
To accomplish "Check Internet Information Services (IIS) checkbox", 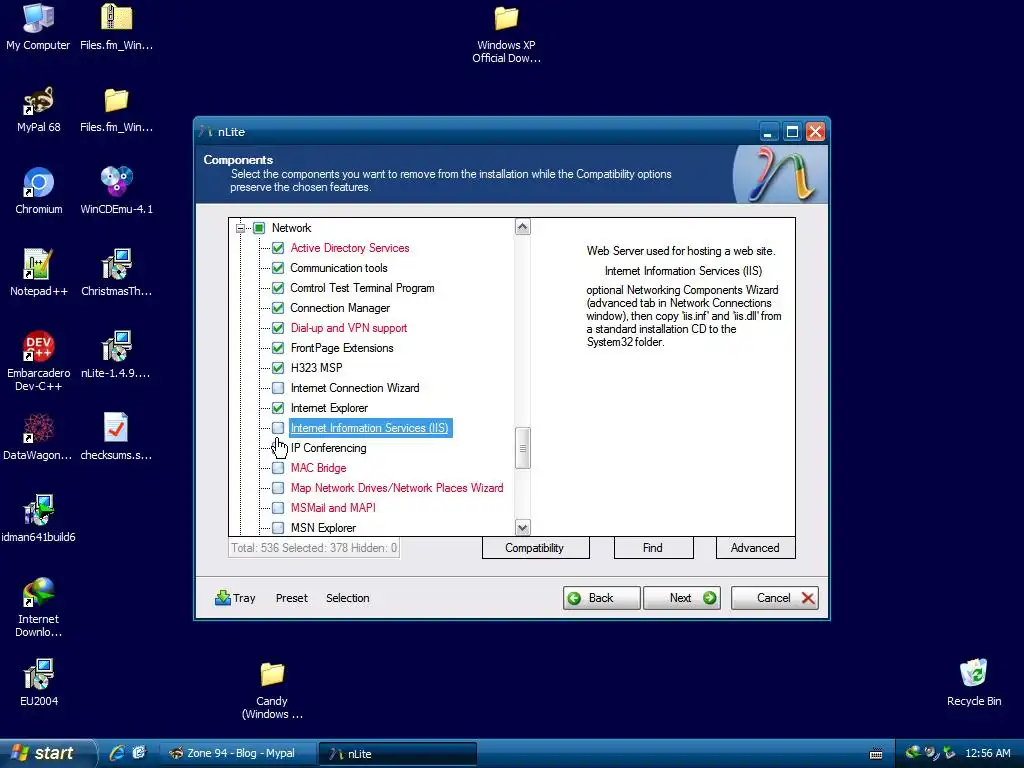I will point(278,428).
